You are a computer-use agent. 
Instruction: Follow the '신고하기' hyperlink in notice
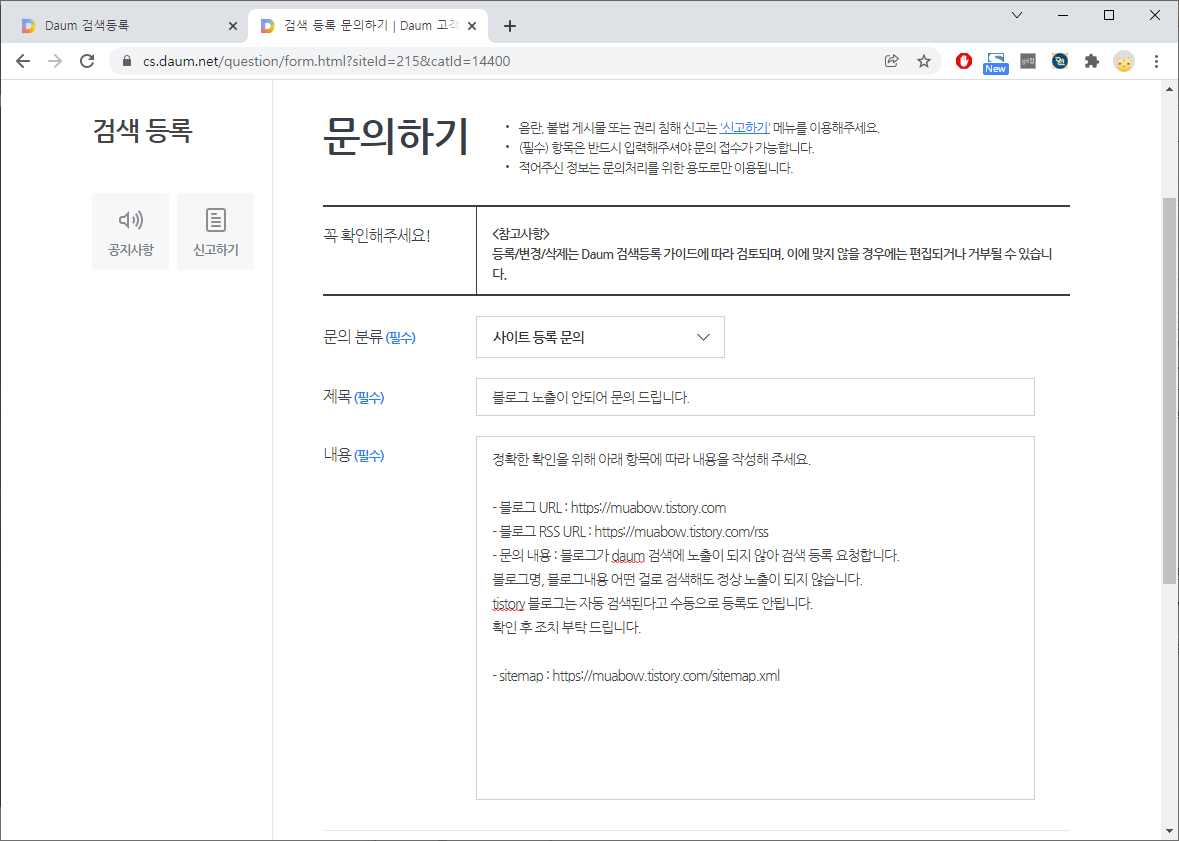click(x=745, y=128)
